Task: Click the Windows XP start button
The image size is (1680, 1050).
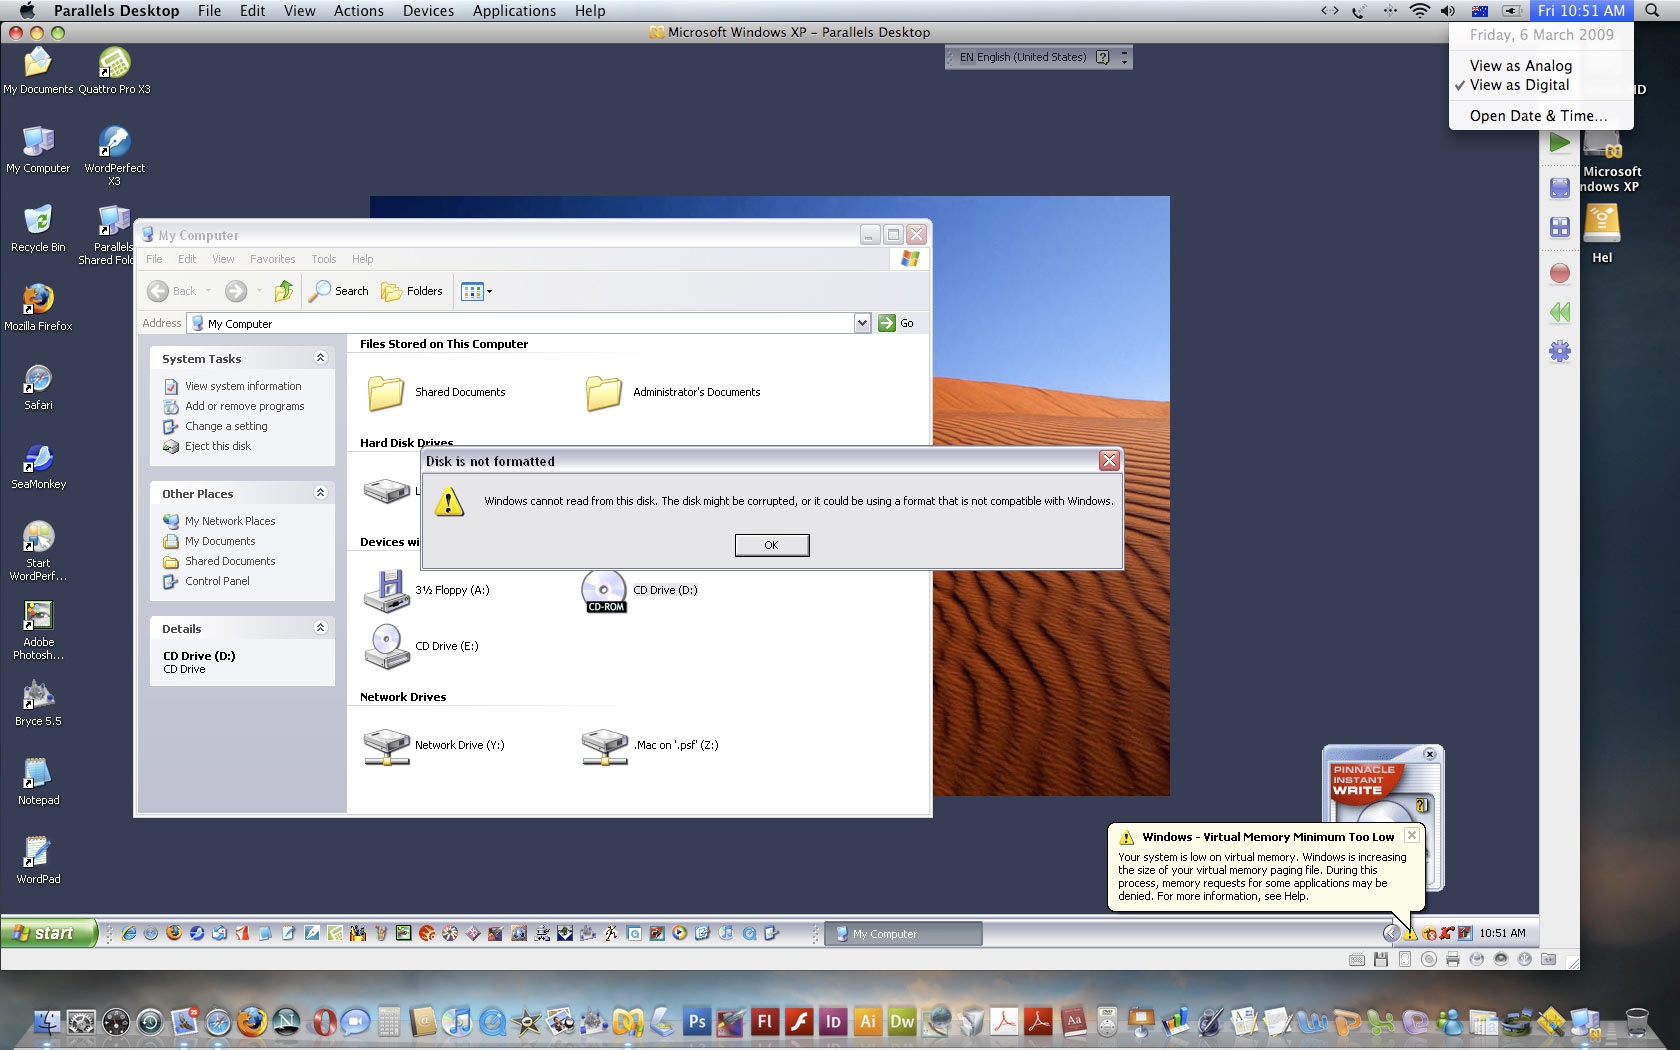Action: coord(48,933)
